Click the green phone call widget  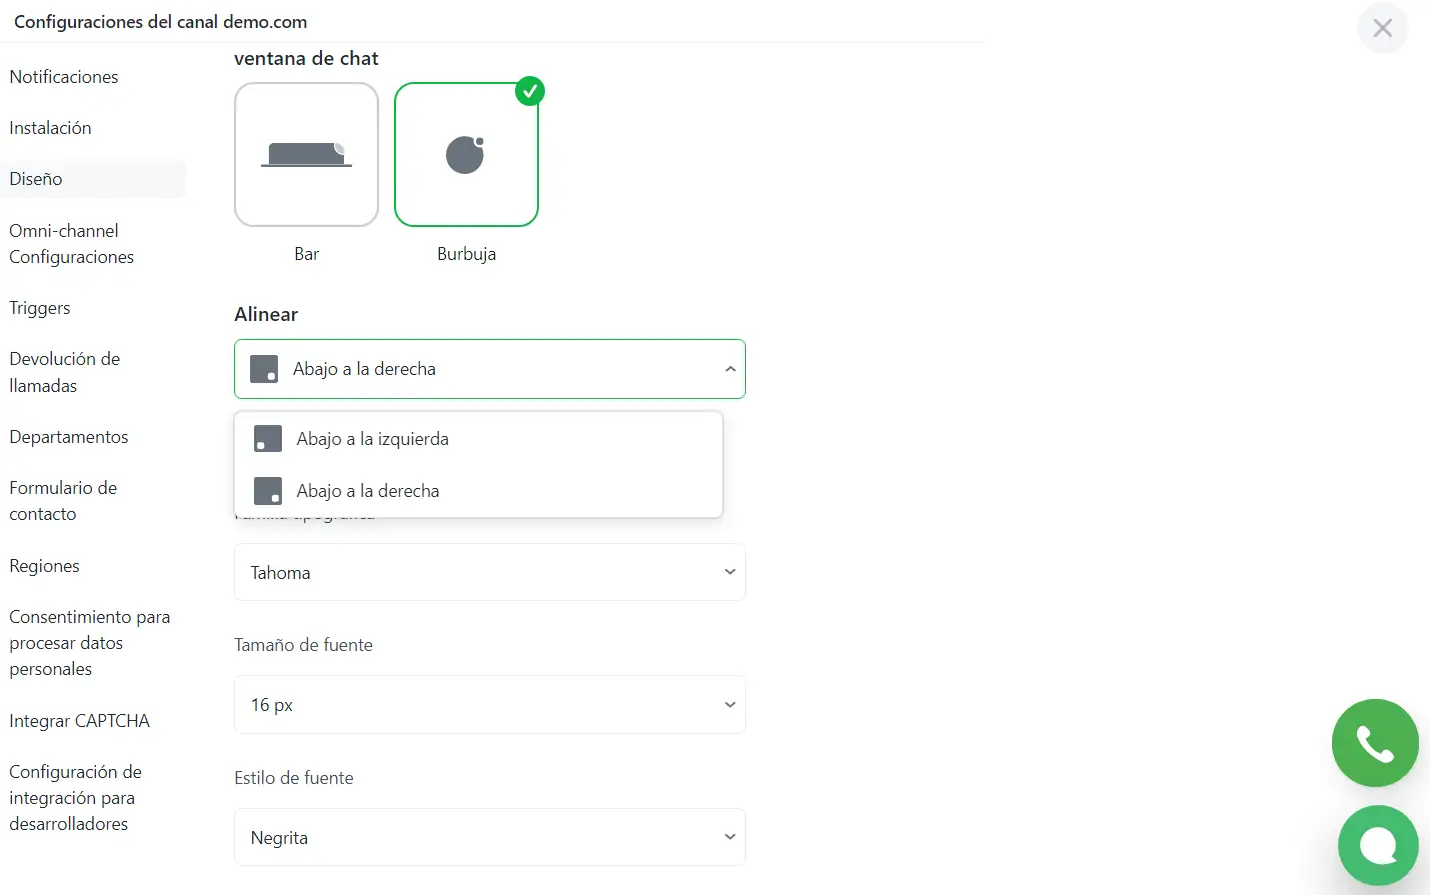coord(1375,743)
